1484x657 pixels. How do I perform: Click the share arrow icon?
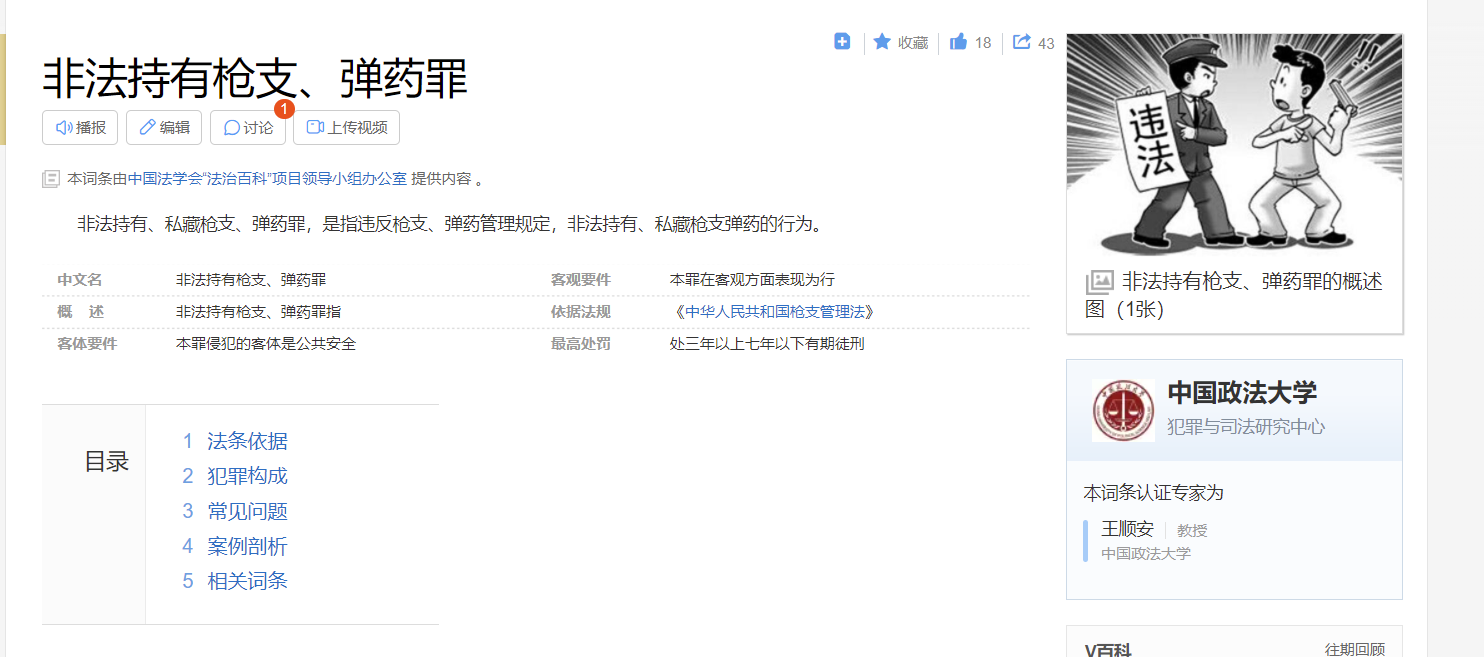pos(1022,42)
